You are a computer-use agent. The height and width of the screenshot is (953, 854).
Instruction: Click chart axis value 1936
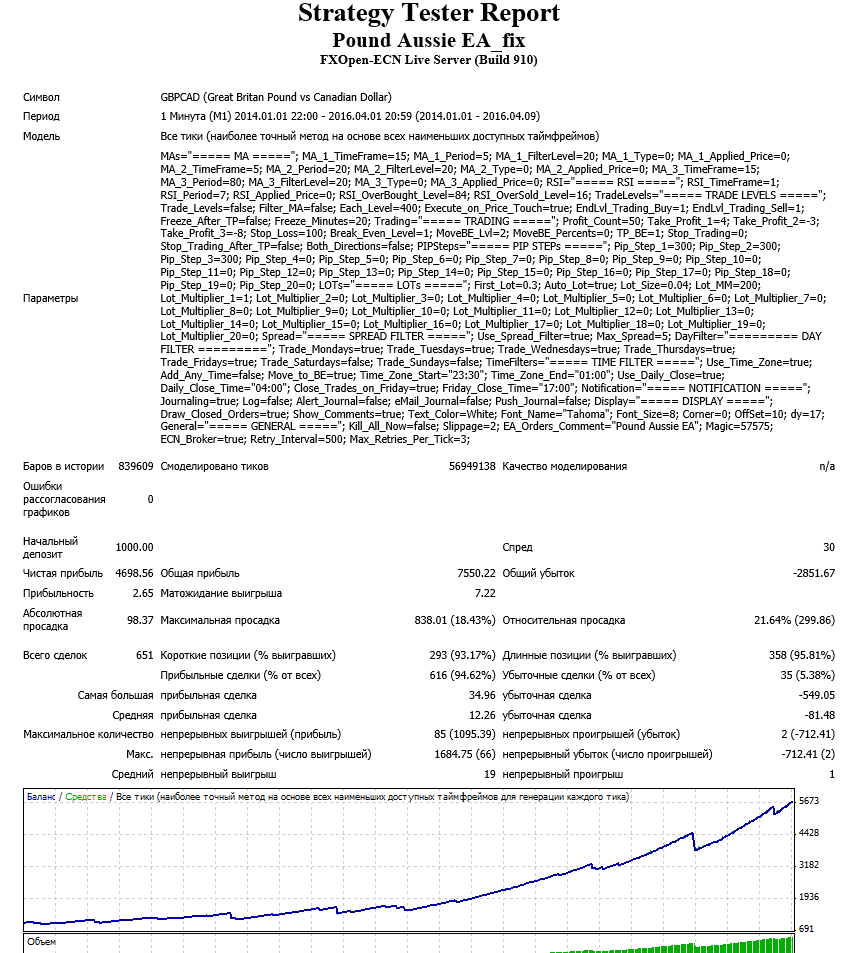point(808,897)
